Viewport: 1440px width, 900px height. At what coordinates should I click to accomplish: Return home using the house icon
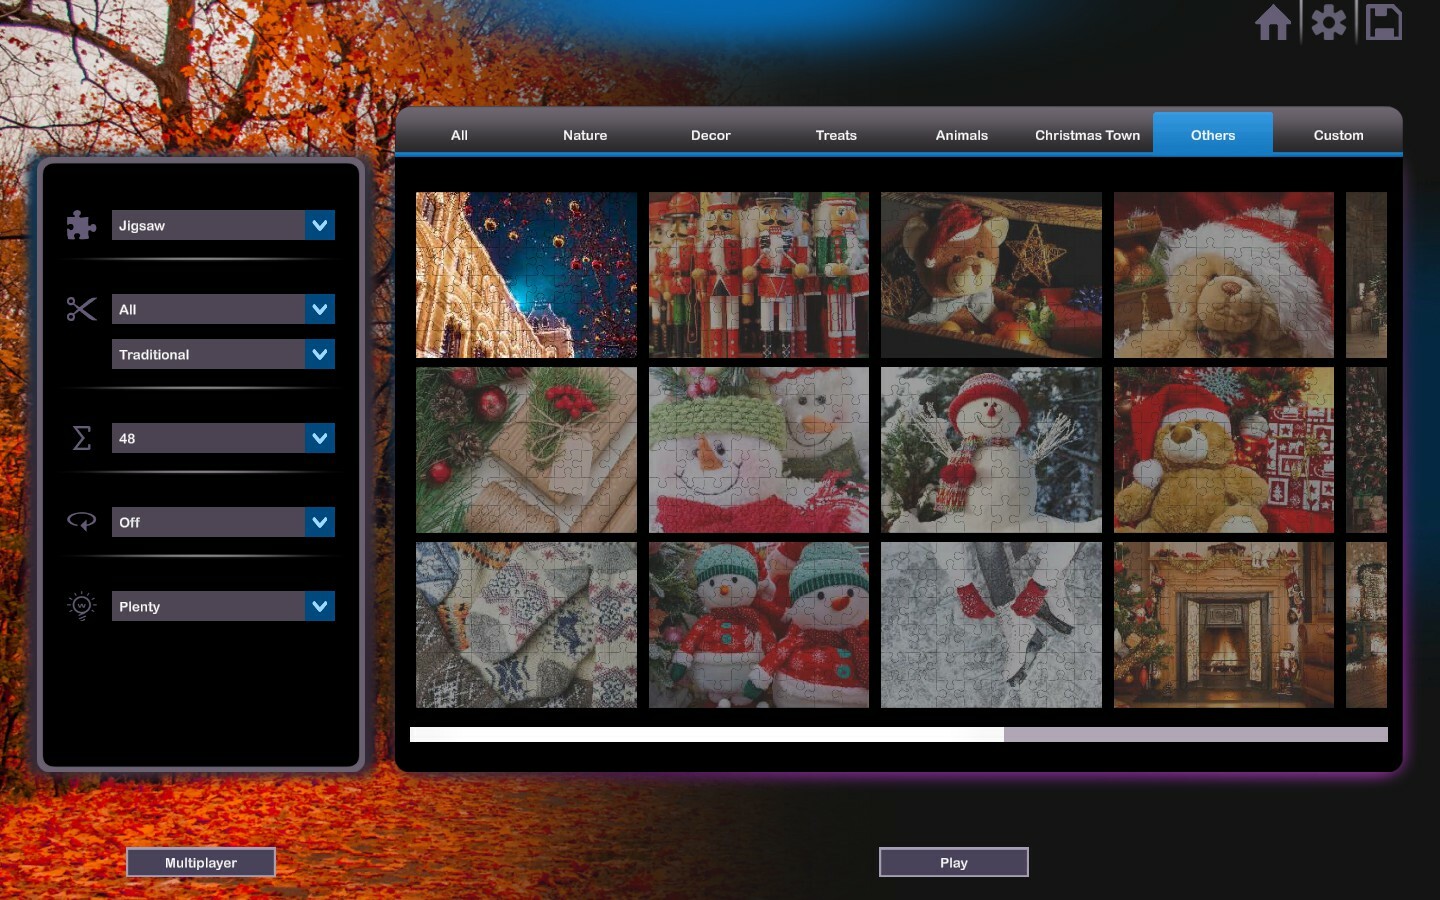1274,22
